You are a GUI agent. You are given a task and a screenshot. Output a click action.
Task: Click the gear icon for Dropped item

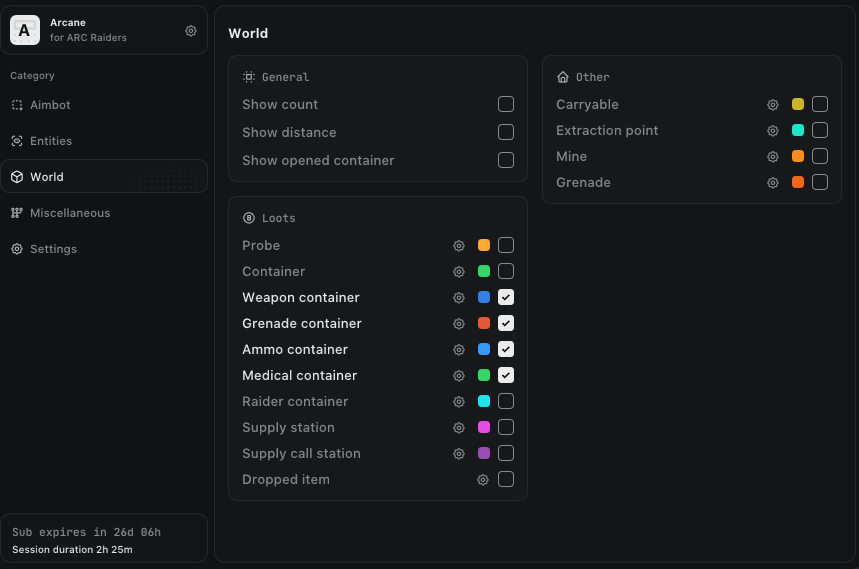pyautogui.click(x=483, y=480)
